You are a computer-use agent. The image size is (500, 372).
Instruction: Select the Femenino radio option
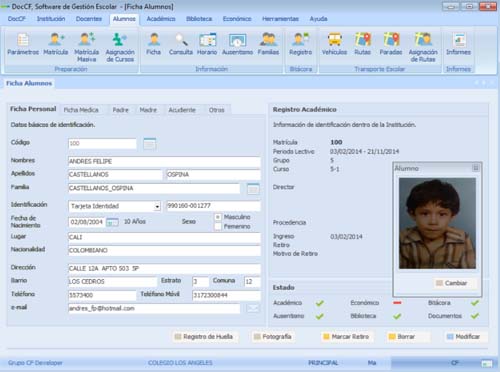pos(218,226)
